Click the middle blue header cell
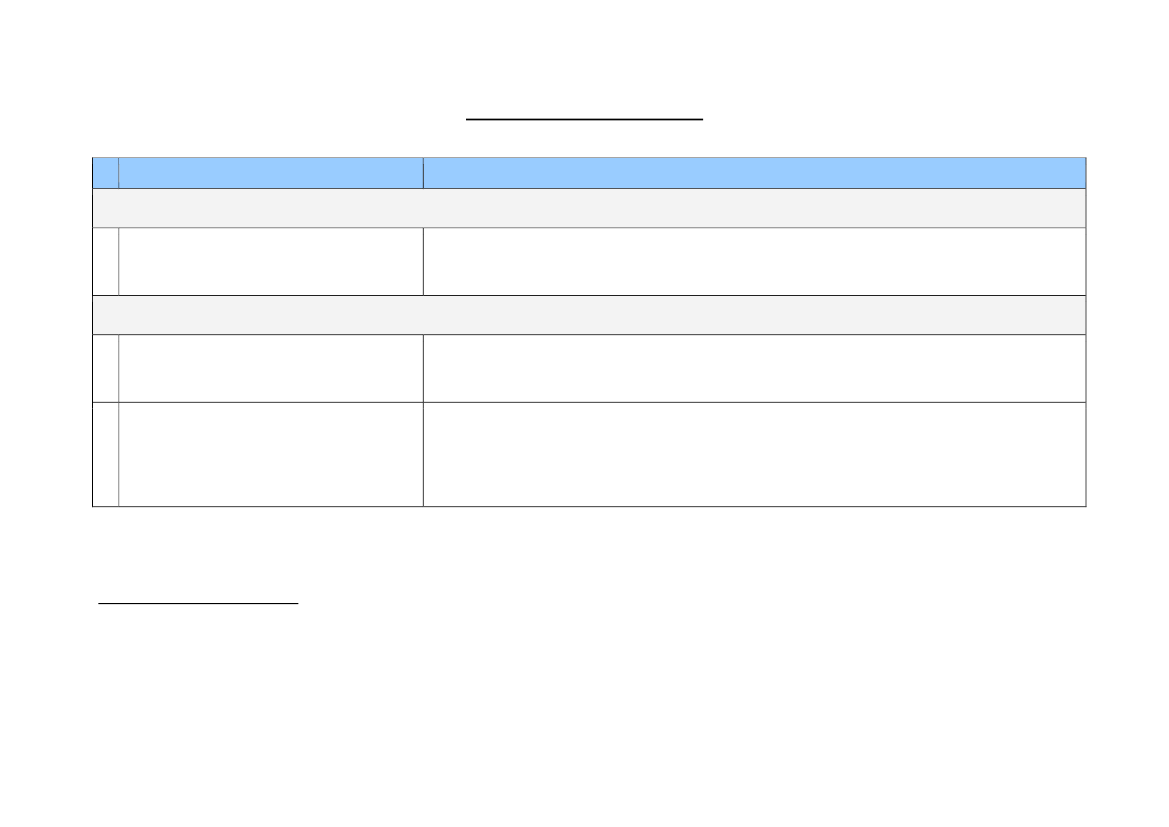 (271, 173)
